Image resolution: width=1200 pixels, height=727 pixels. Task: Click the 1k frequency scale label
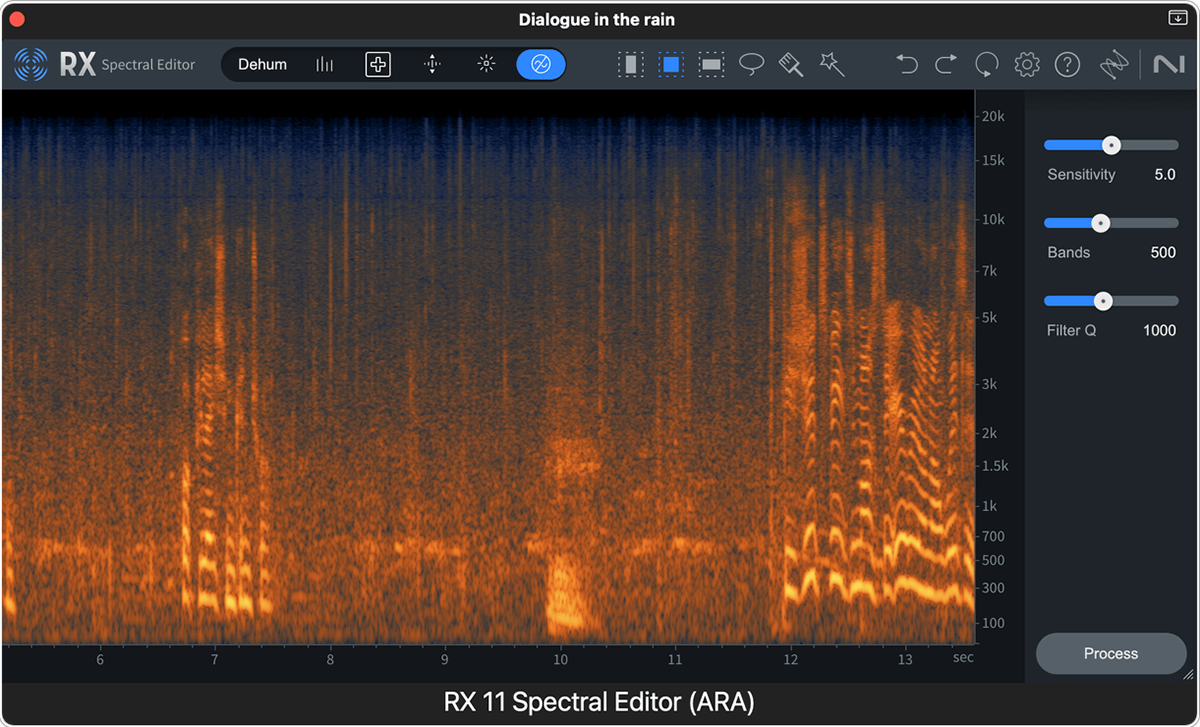point(989,506)
